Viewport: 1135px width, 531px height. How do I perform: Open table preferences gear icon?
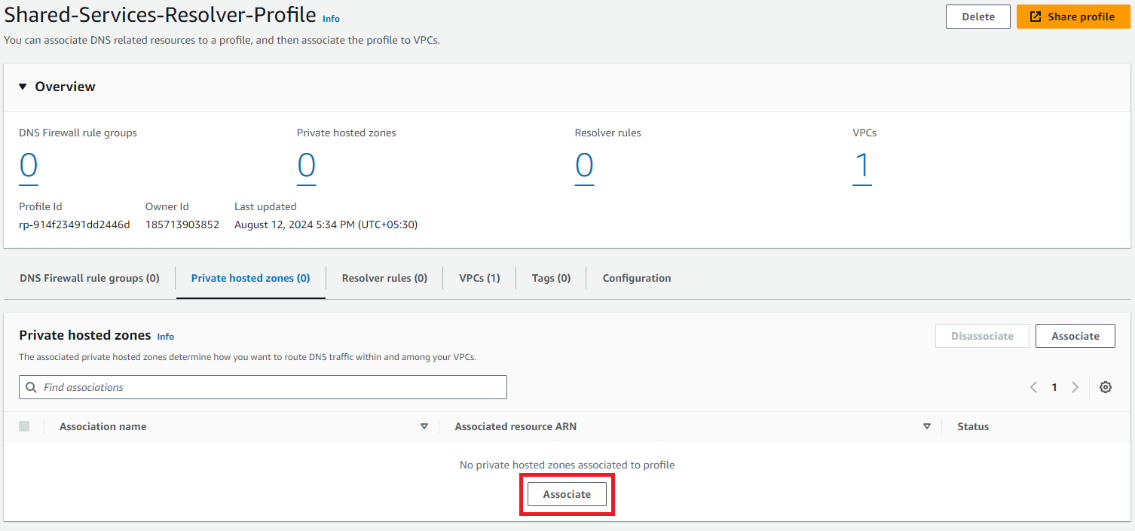tap(1105, 387)
